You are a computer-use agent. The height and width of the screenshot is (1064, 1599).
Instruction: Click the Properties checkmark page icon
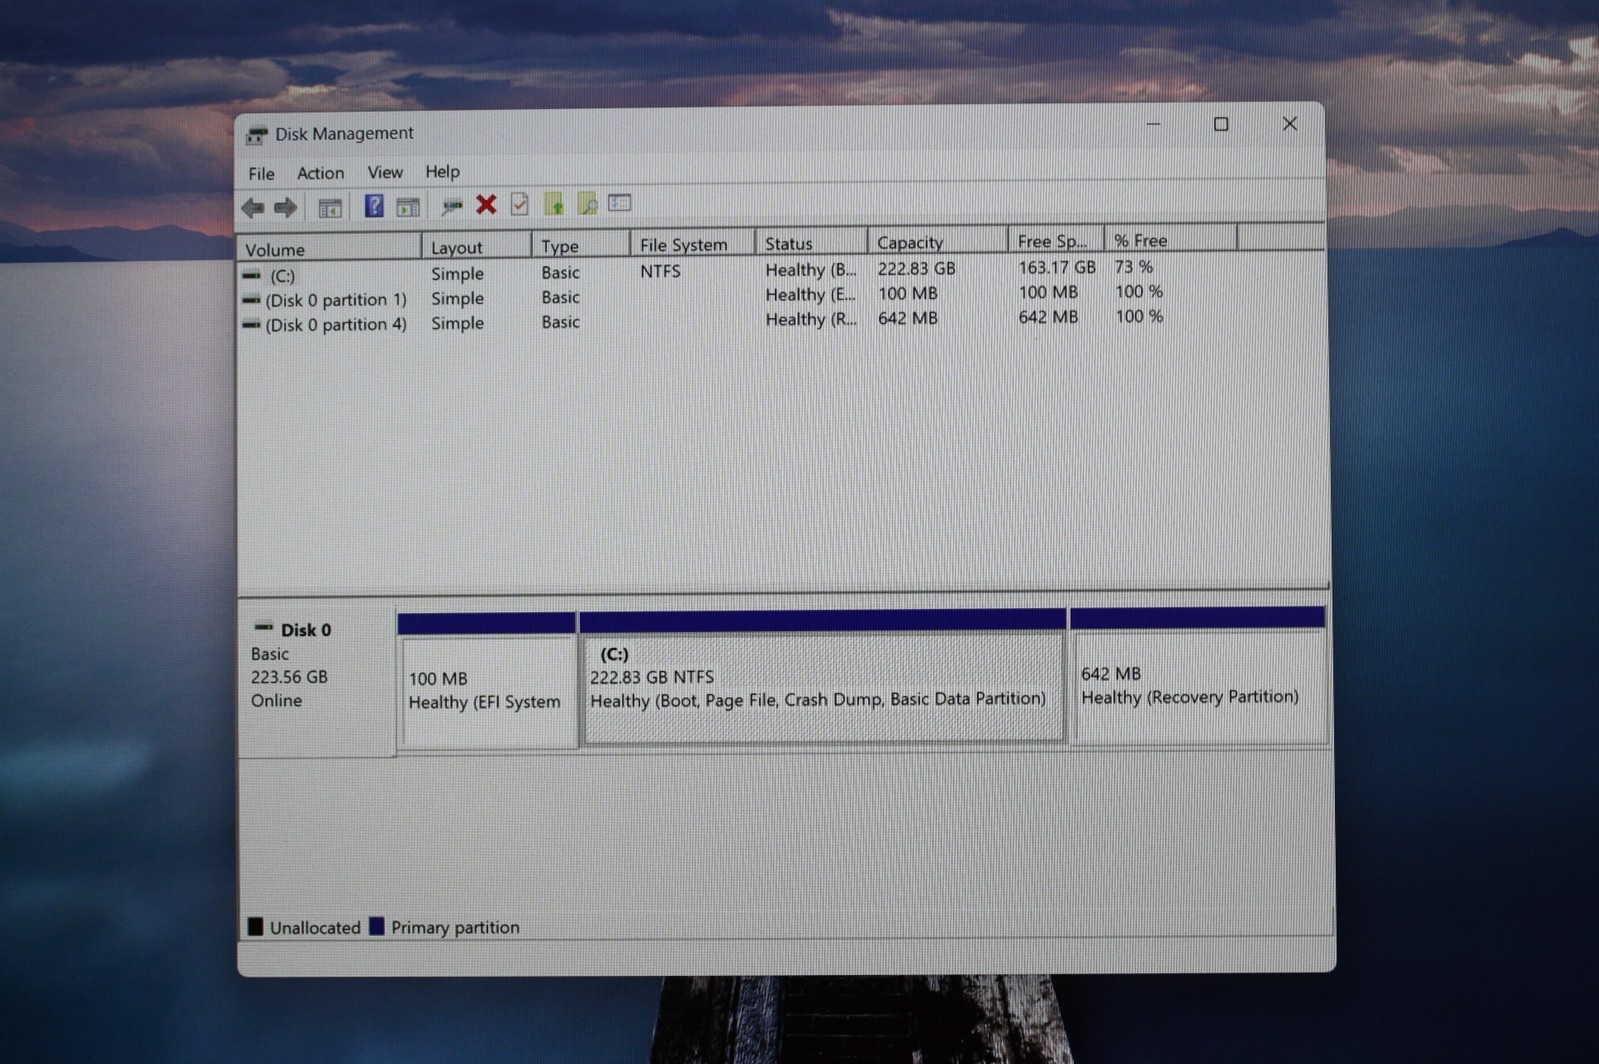click(520, 204)
